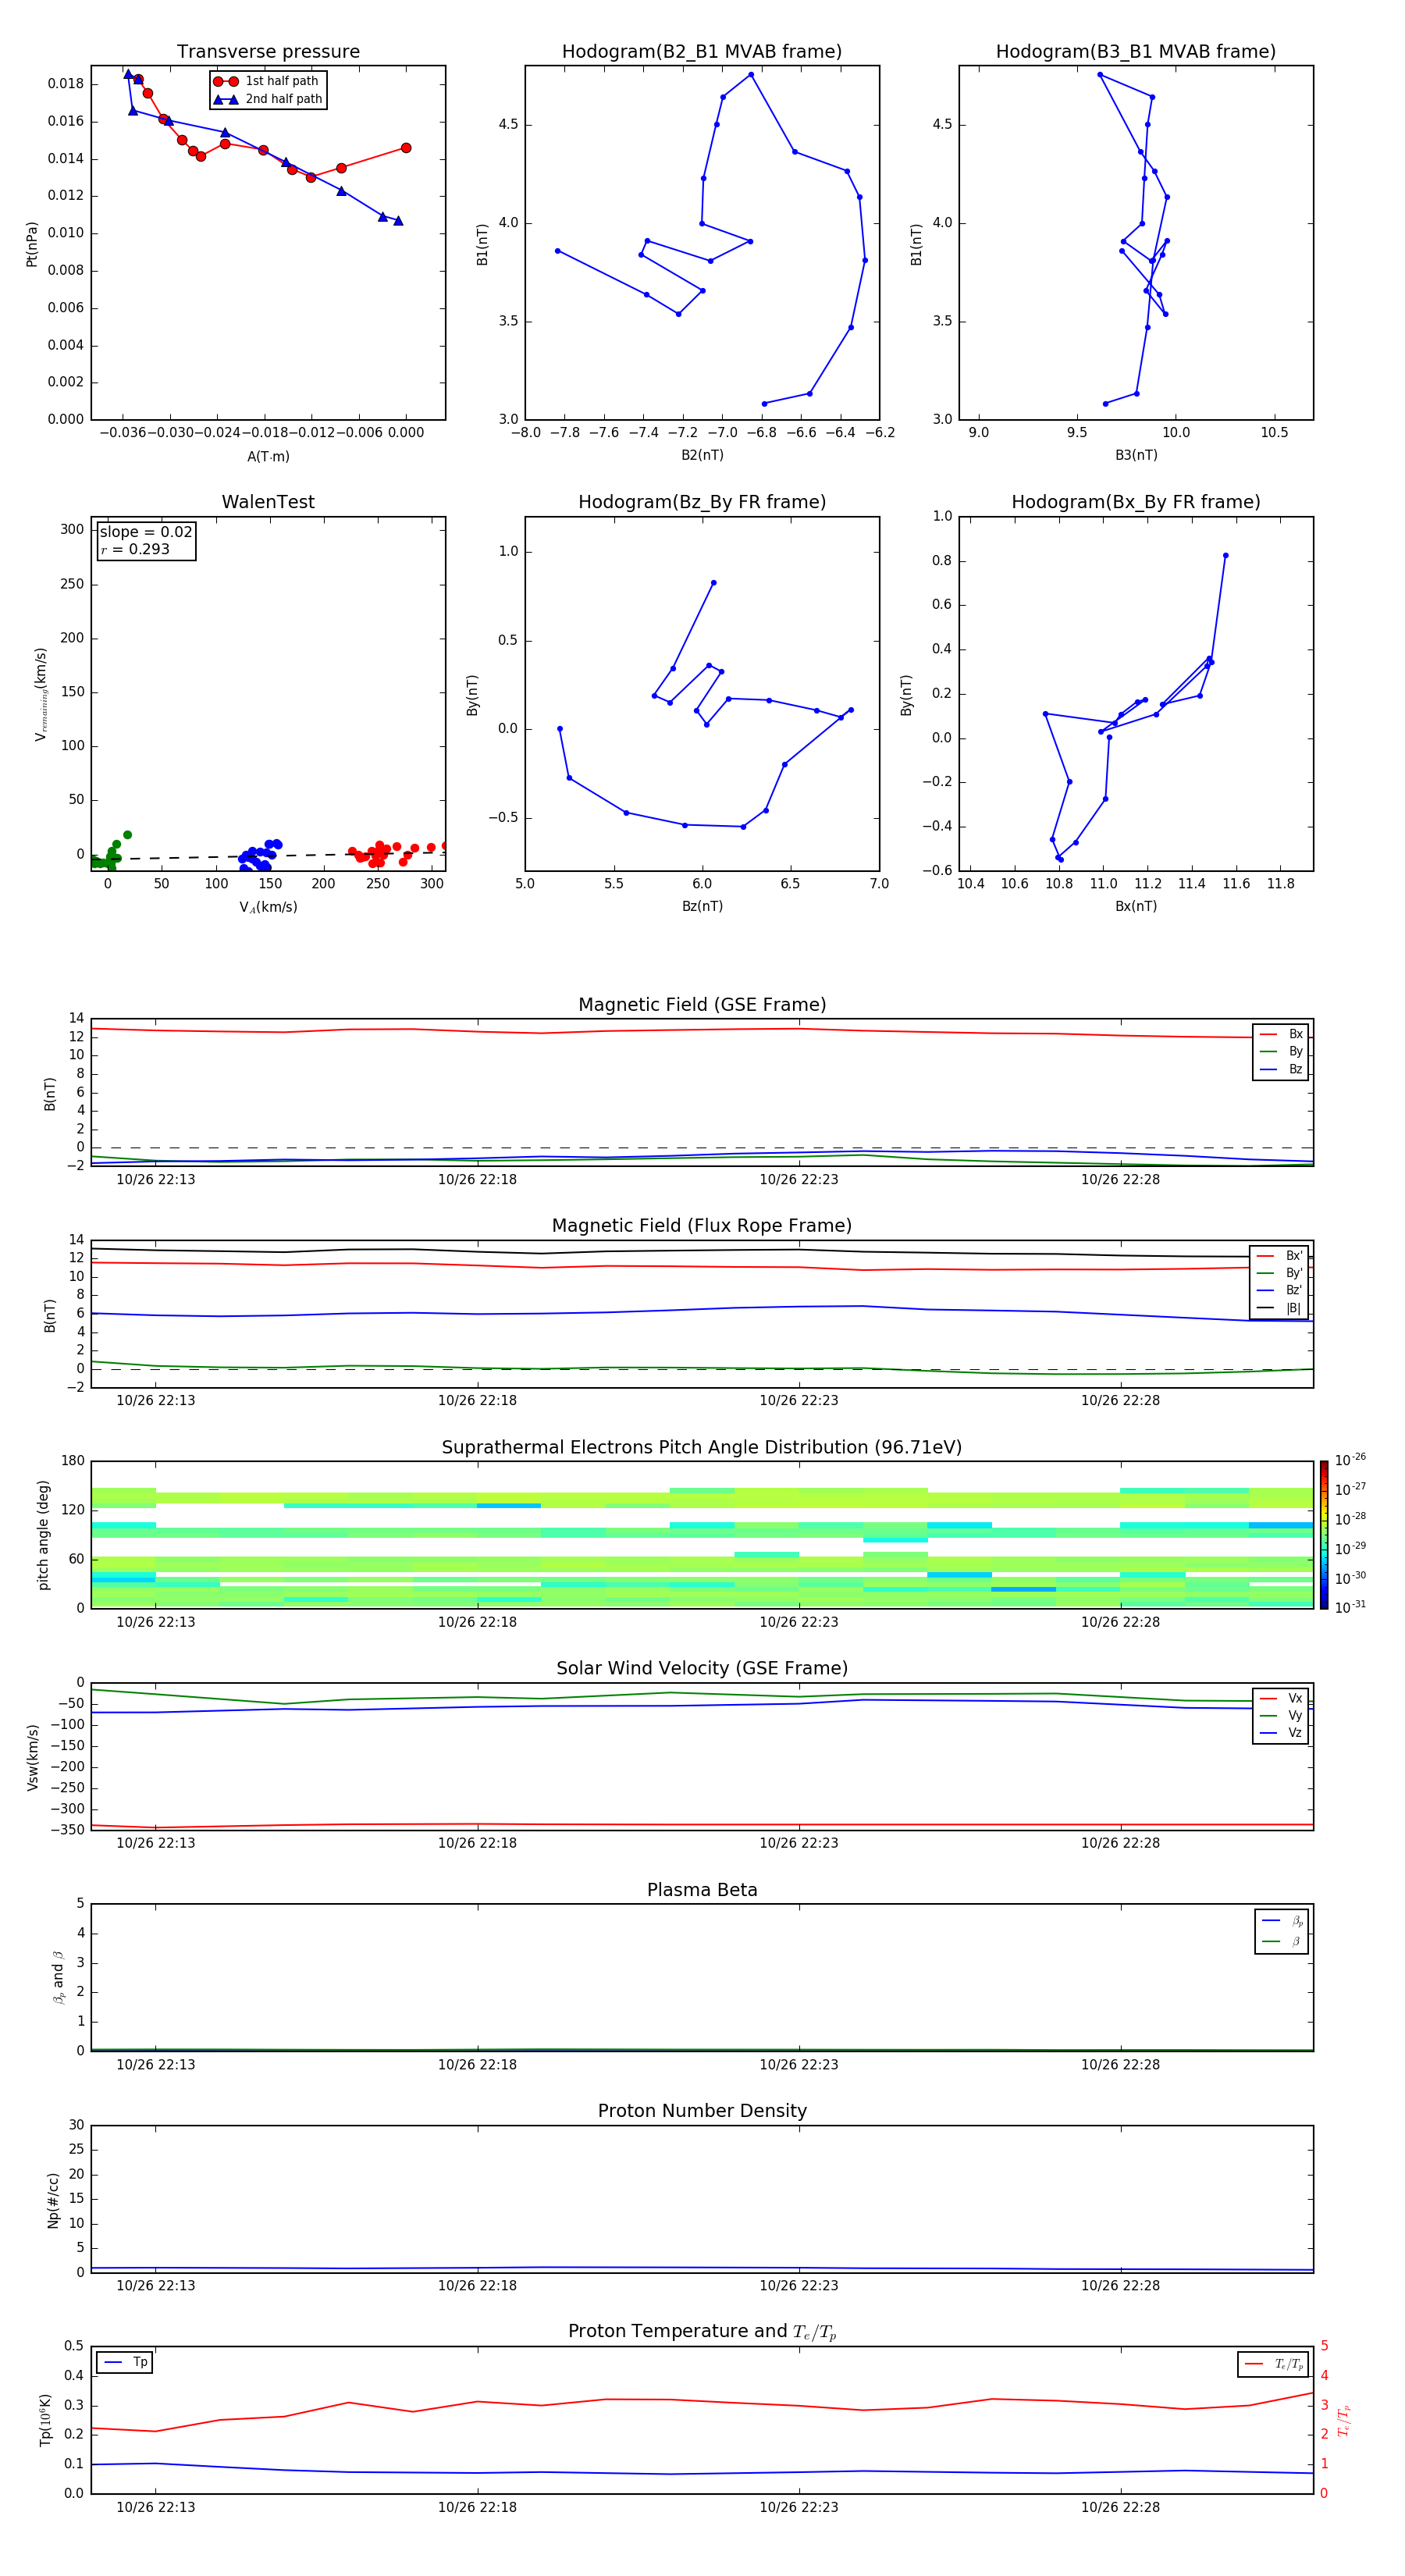Click Vz legend entry in velocity plot
This screenshot has width=1405, height=2576.
coord(1281,1733)
